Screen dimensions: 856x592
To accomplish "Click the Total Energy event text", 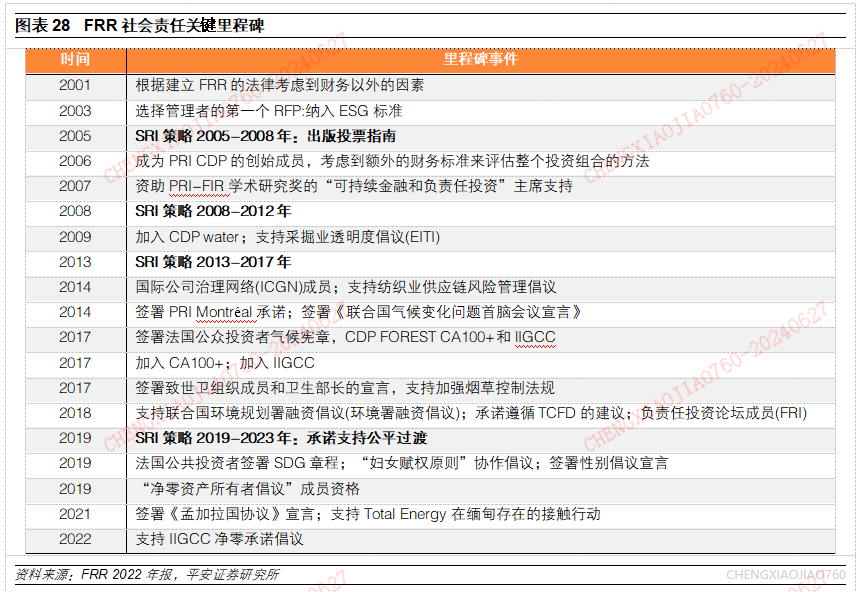I will [x=368, y=514].
